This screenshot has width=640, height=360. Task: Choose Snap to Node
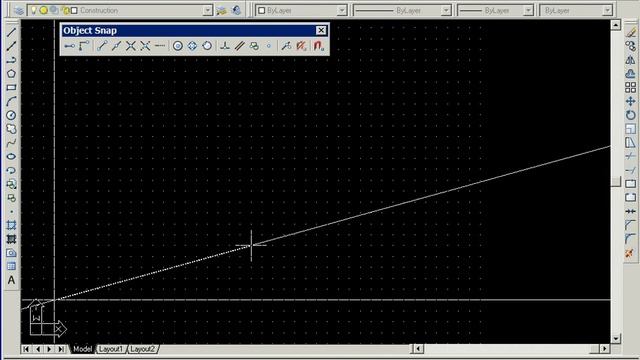pos(269,46)
